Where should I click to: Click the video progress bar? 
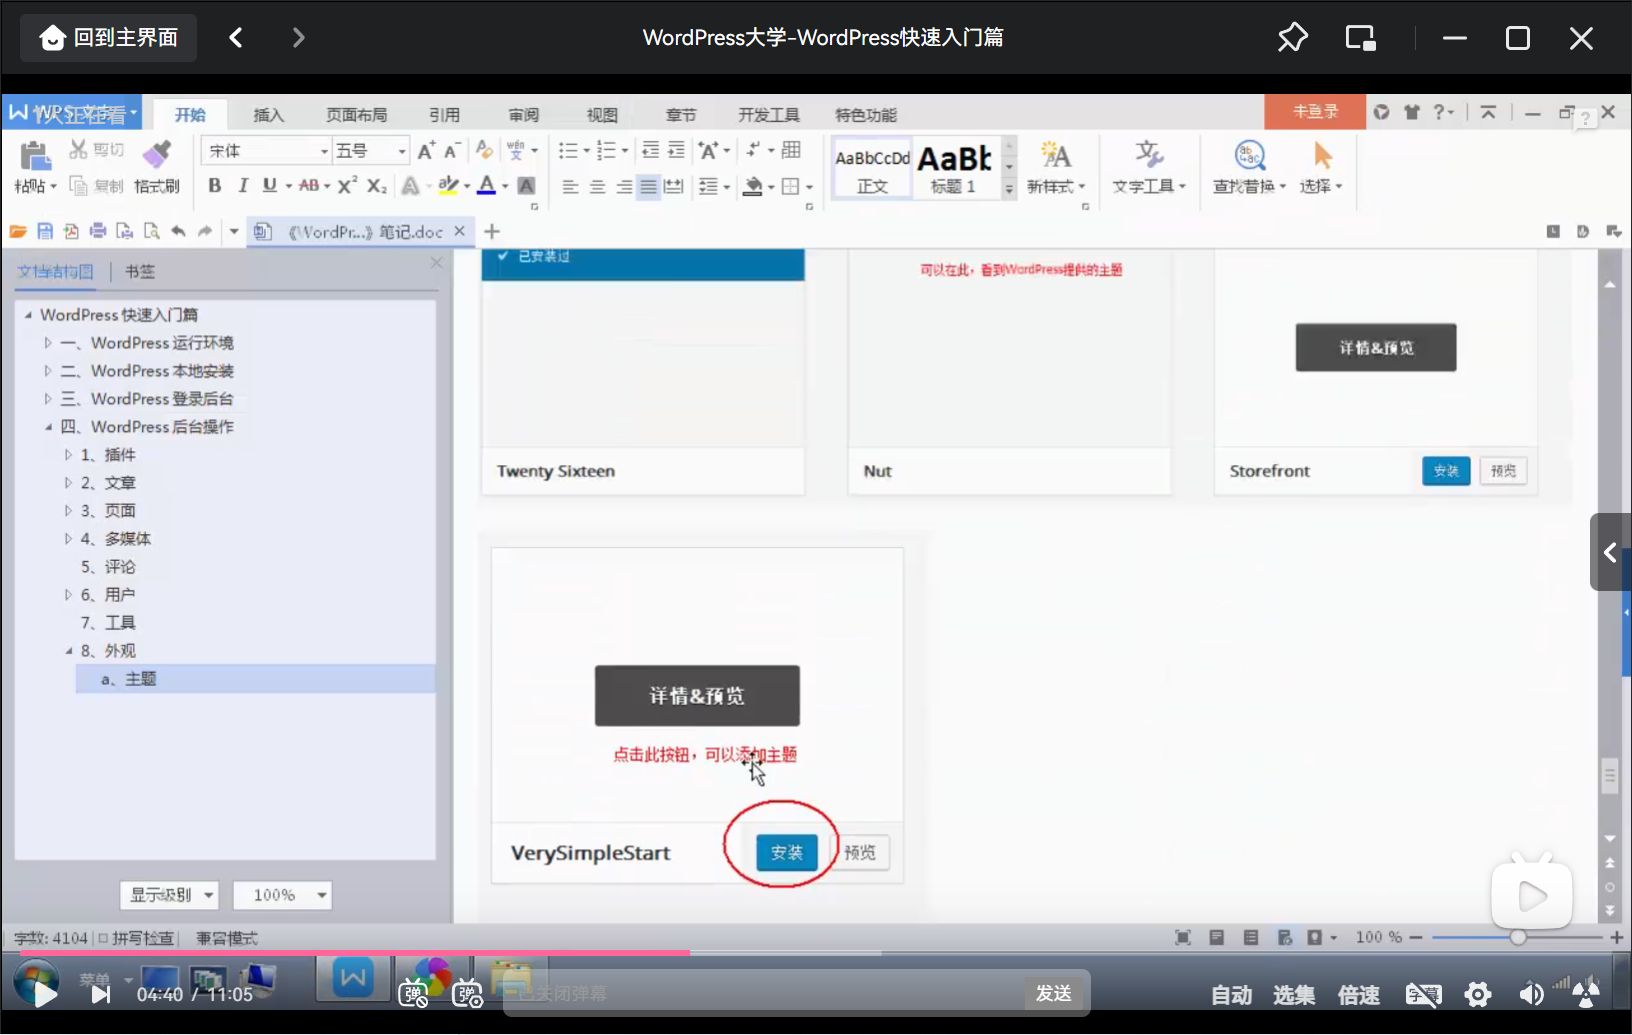click(x=816, y=953)
